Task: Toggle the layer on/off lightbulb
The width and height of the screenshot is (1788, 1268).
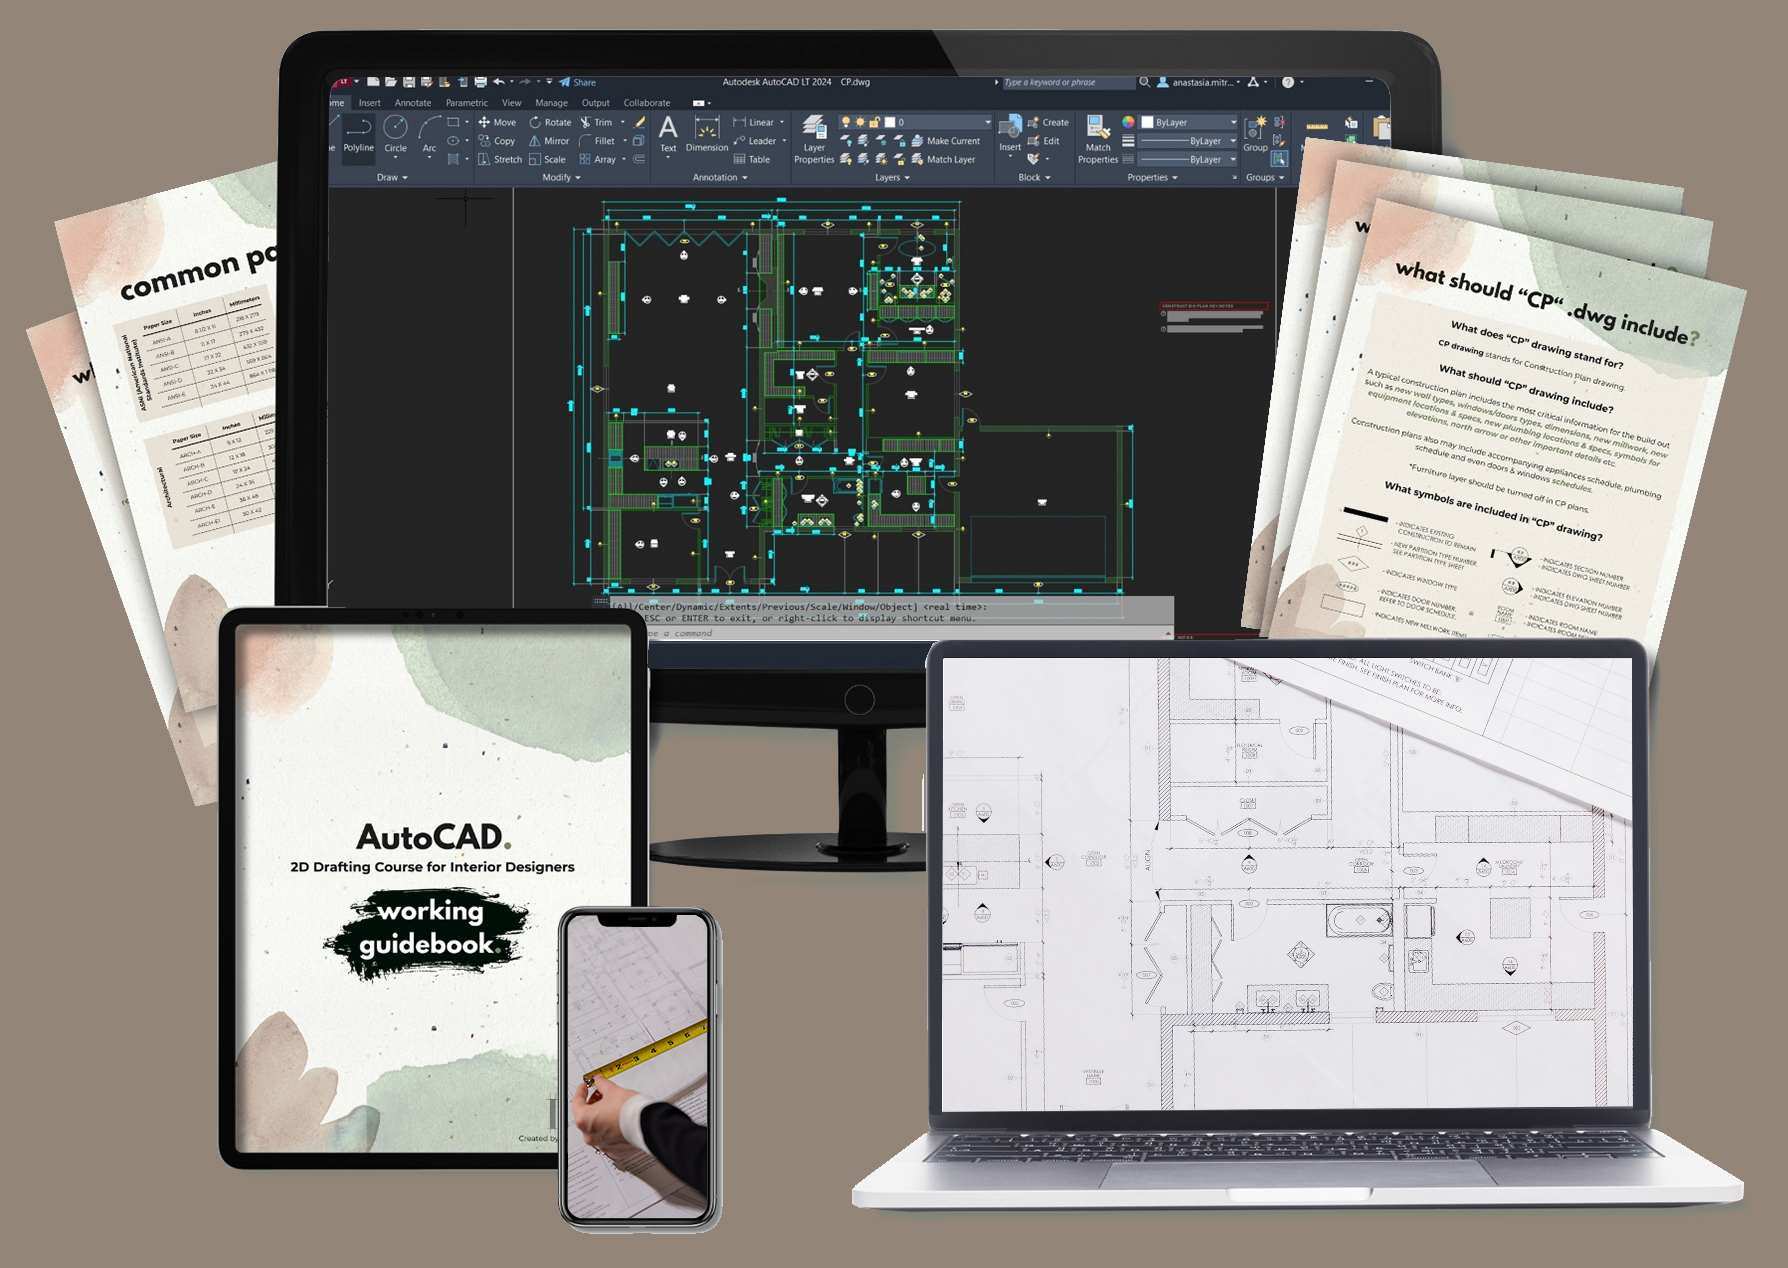Action: coord(845,122)
